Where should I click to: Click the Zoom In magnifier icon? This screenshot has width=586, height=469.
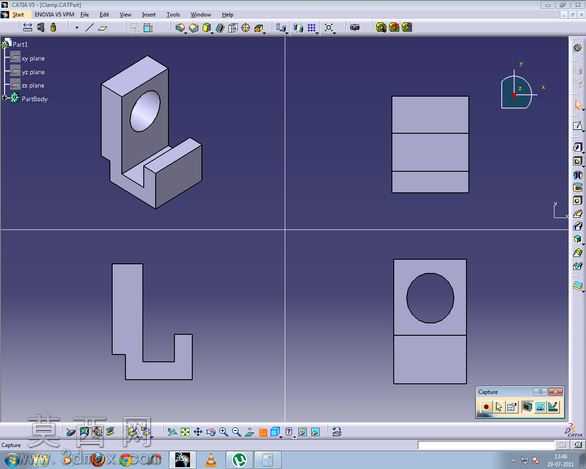click(223, 432)
